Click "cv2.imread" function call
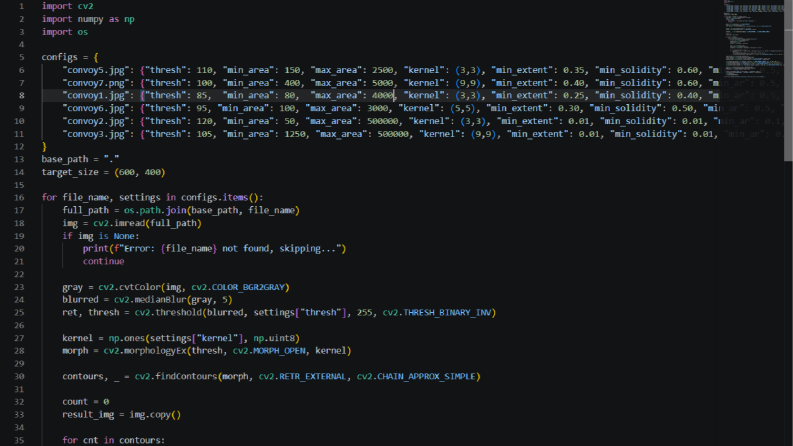 tap(119, 223)
